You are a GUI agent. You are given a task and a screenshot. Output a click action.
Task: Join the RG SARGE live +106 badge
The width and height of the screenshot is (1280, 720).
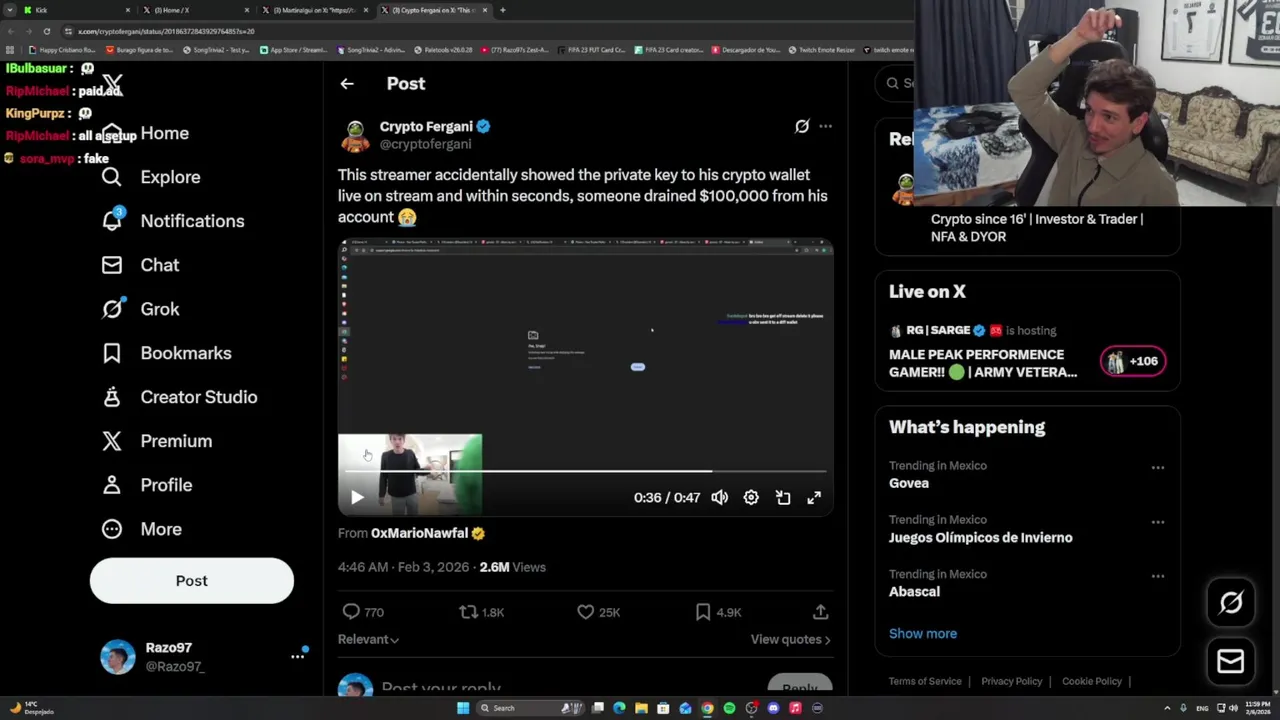pos(1132,361)
